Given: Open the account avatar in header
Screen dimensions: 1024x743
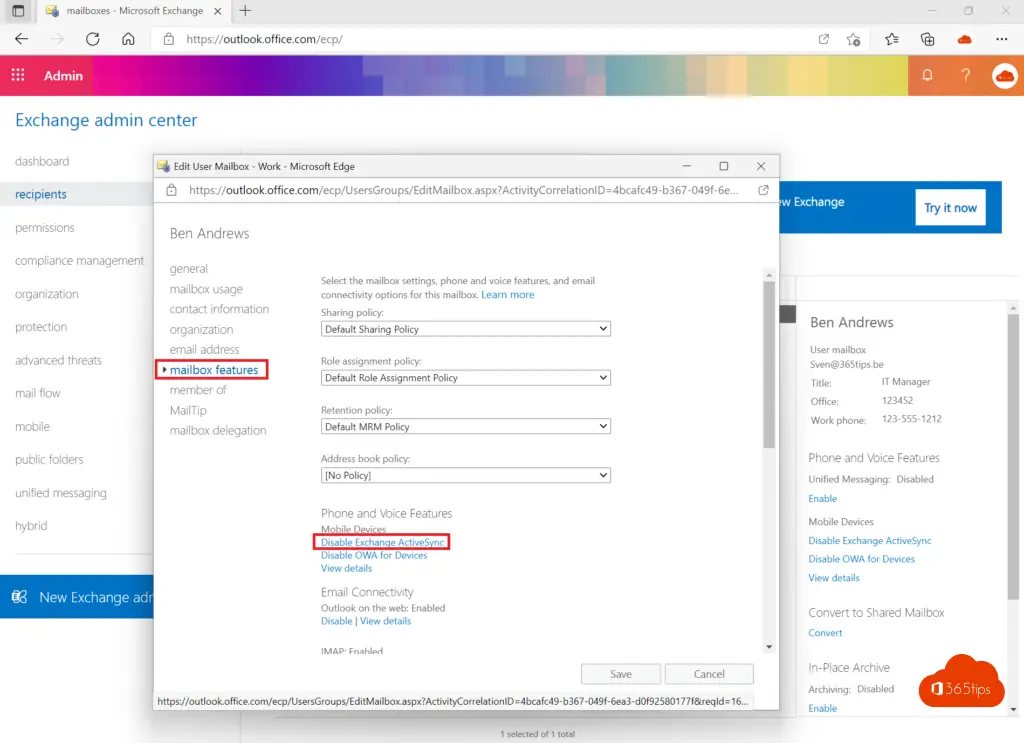Looking at the screenshot, I should [1004, 76].
